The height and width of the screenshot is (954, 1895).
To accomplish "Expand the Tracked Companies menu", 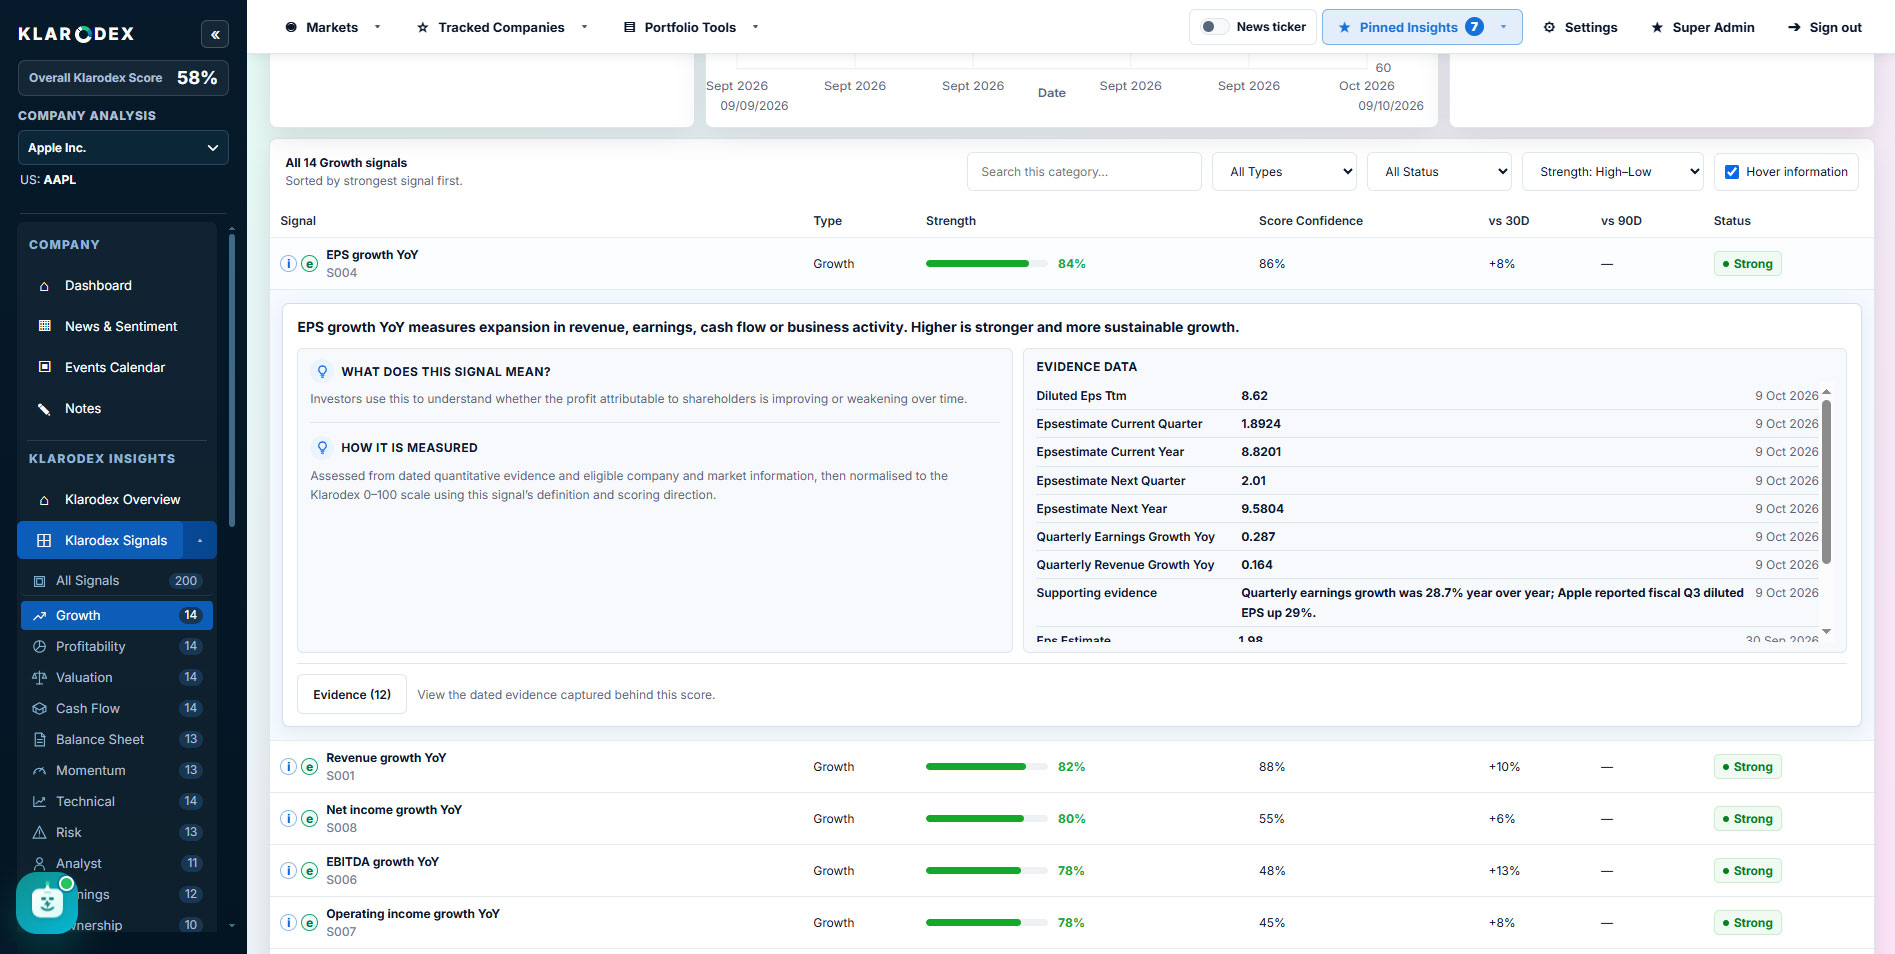I will (502, 27).
